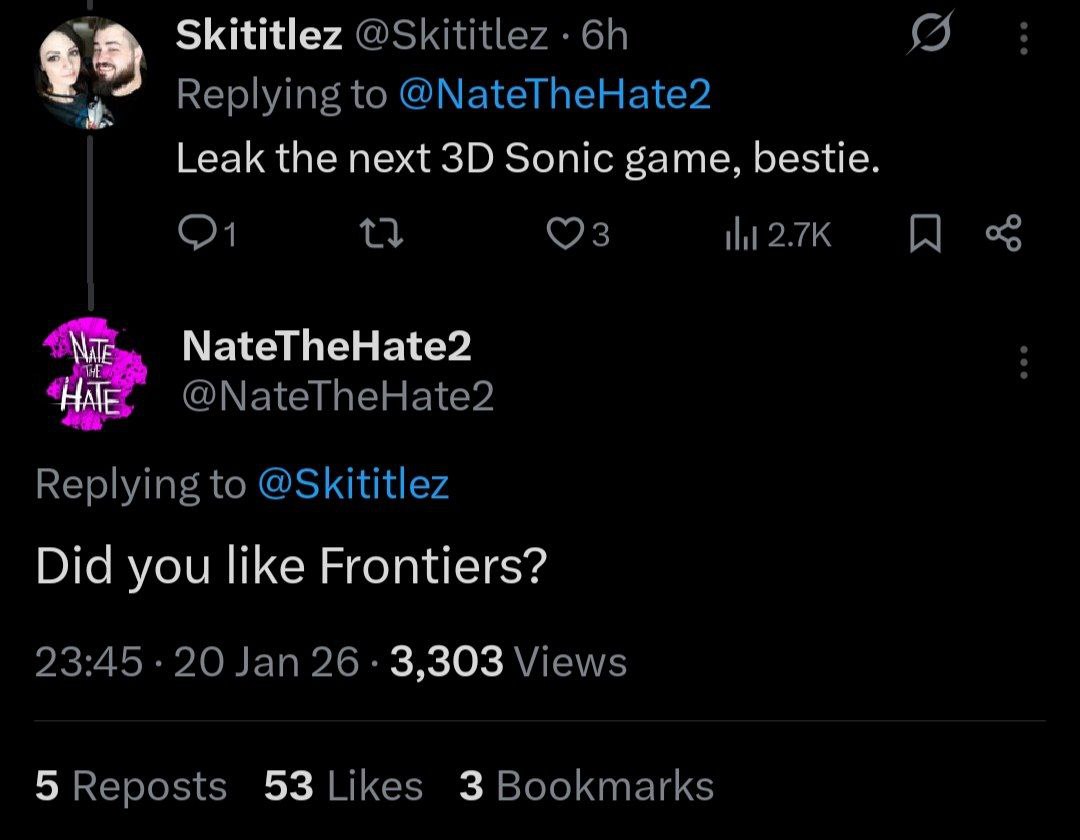Viewport: 1080px width, 840px height.
Task: Click the @Skititlez reply mention link
Action: tap(353, 484)
